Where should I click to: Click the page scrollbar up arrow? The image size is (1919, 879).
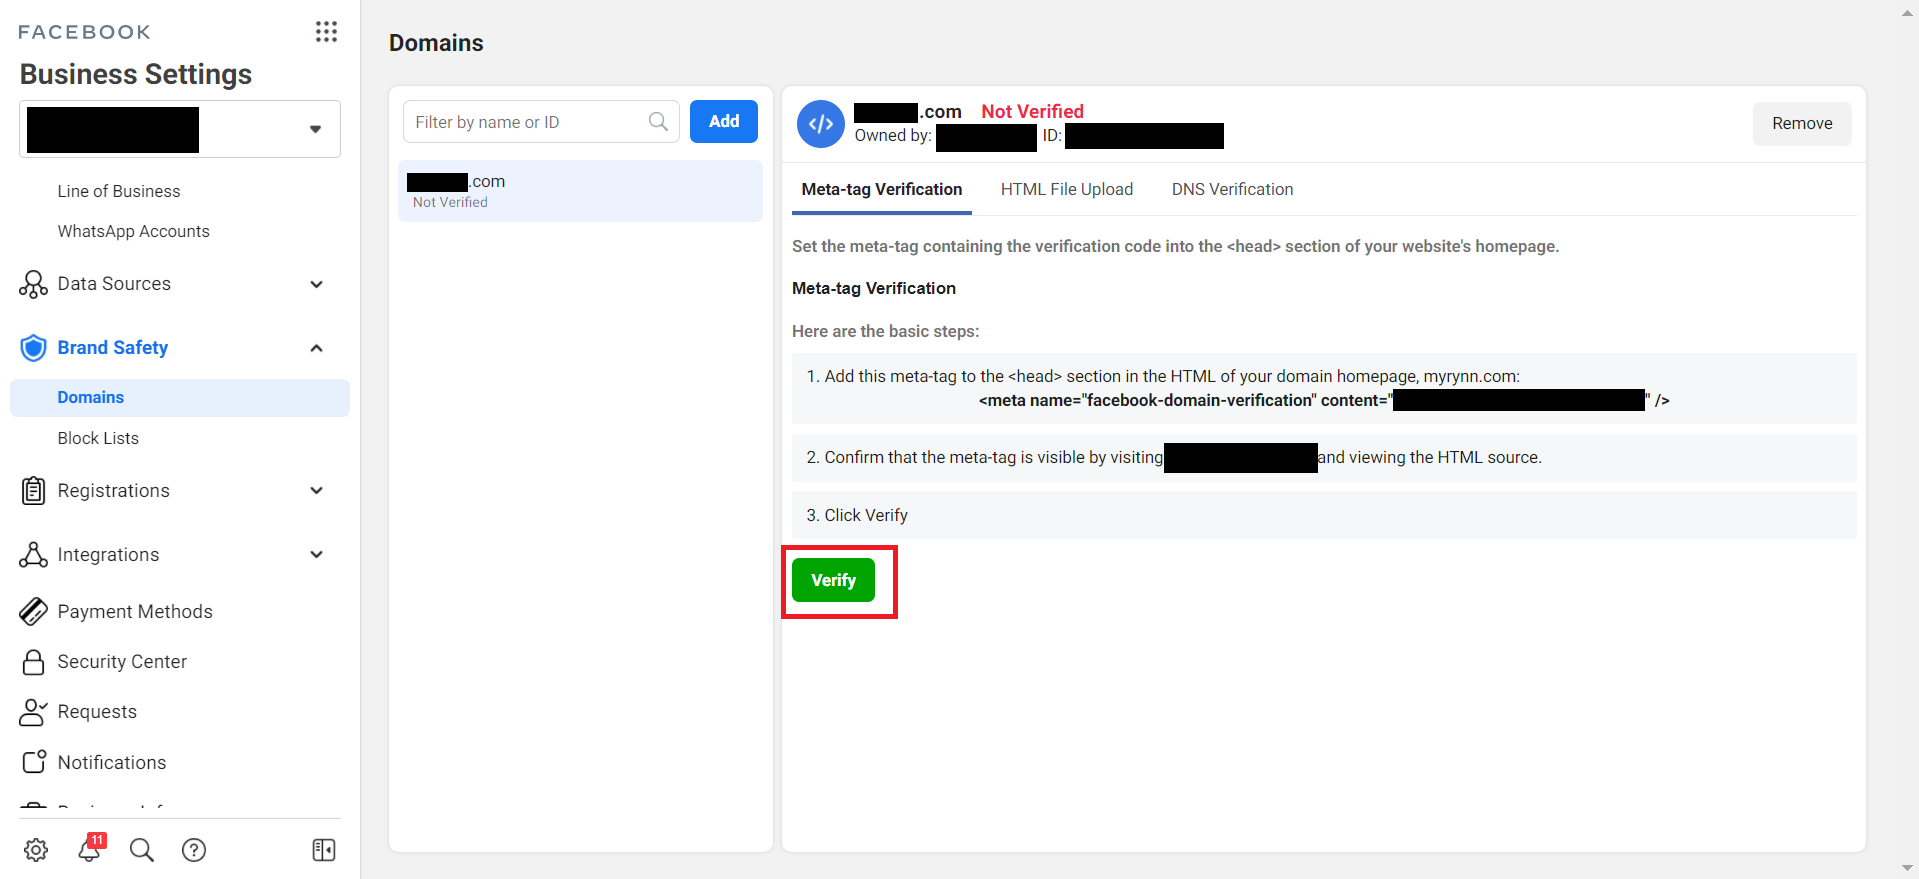click(1907, 13)
